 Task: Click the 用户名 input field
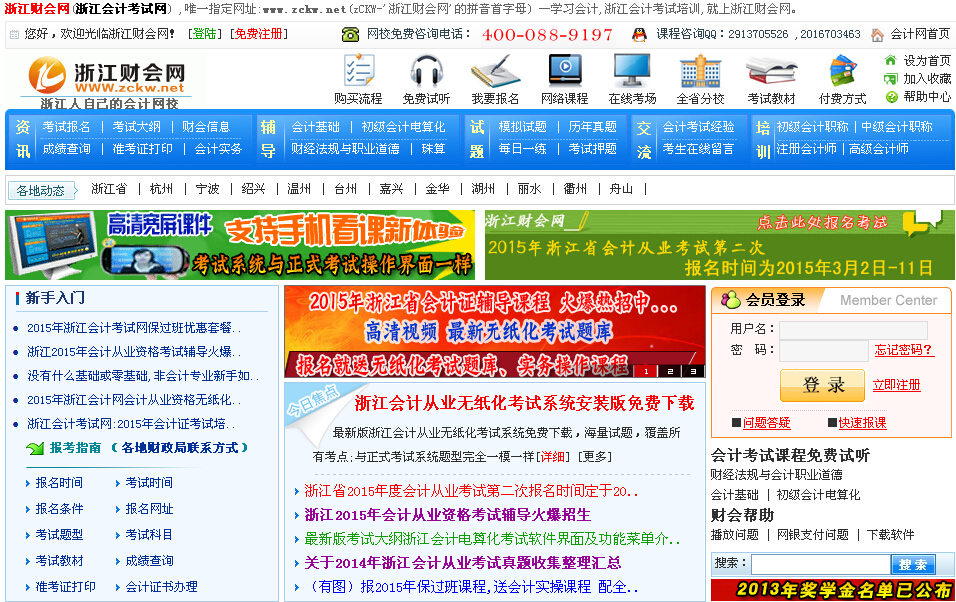(853, 329)
